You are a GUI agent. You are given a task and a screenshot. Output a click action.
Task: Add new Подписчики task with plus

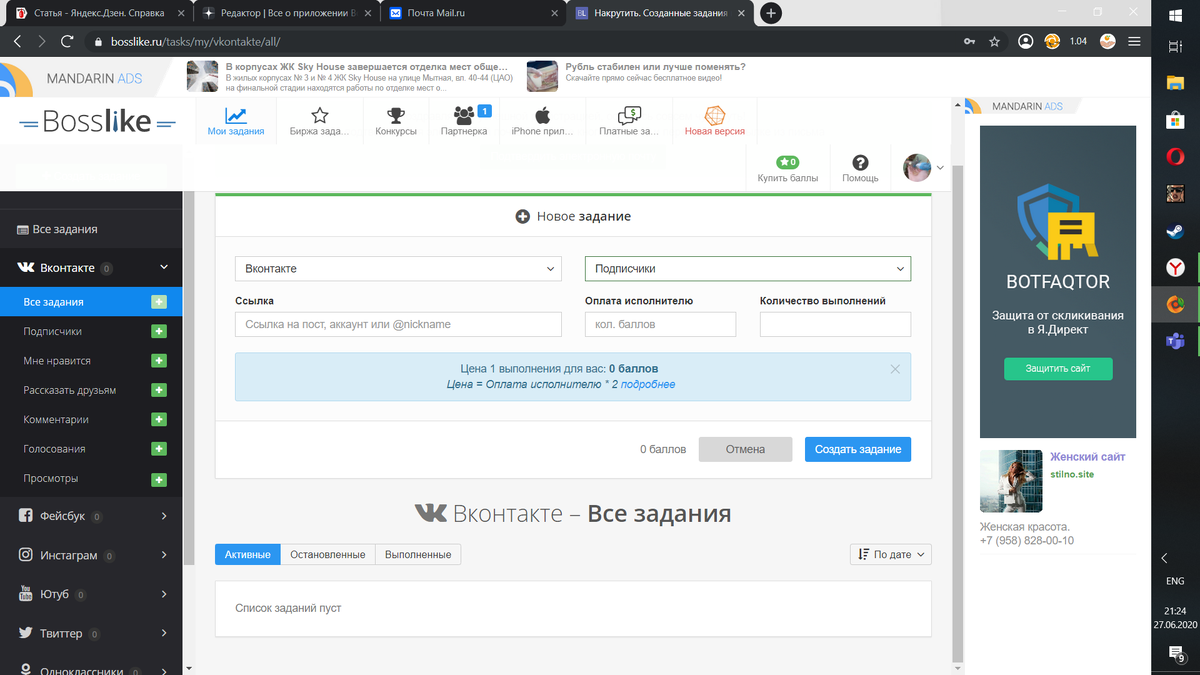click(x=159, y=331)
